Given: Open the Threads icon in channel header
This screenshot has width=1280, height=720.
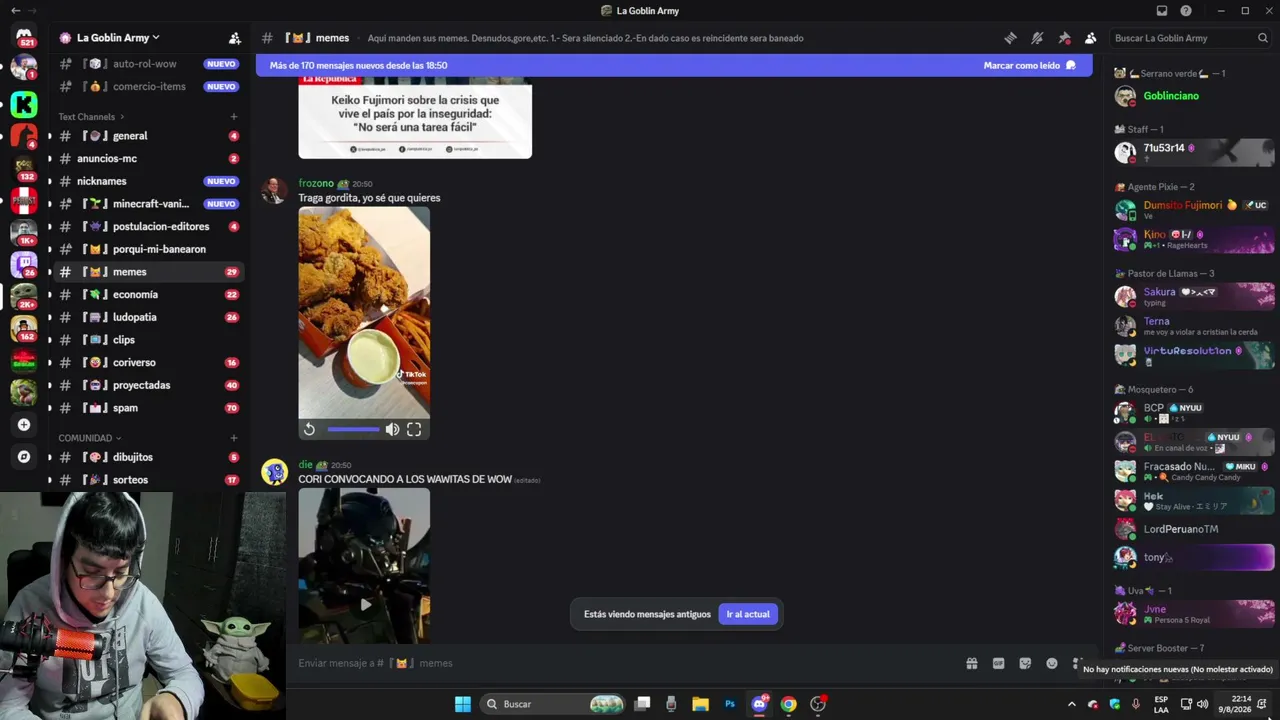Looking at the screenshot, I should tap(1010, 38).
